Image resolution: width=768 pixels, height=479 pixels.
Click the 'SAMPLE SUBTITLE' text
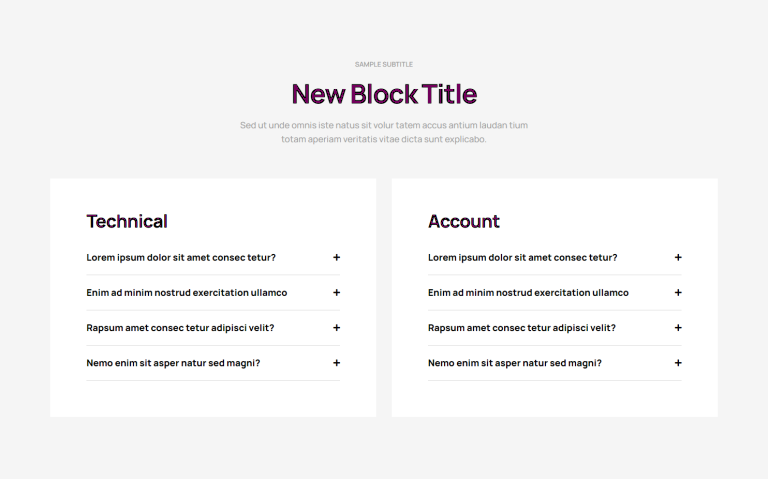[384, 64]
